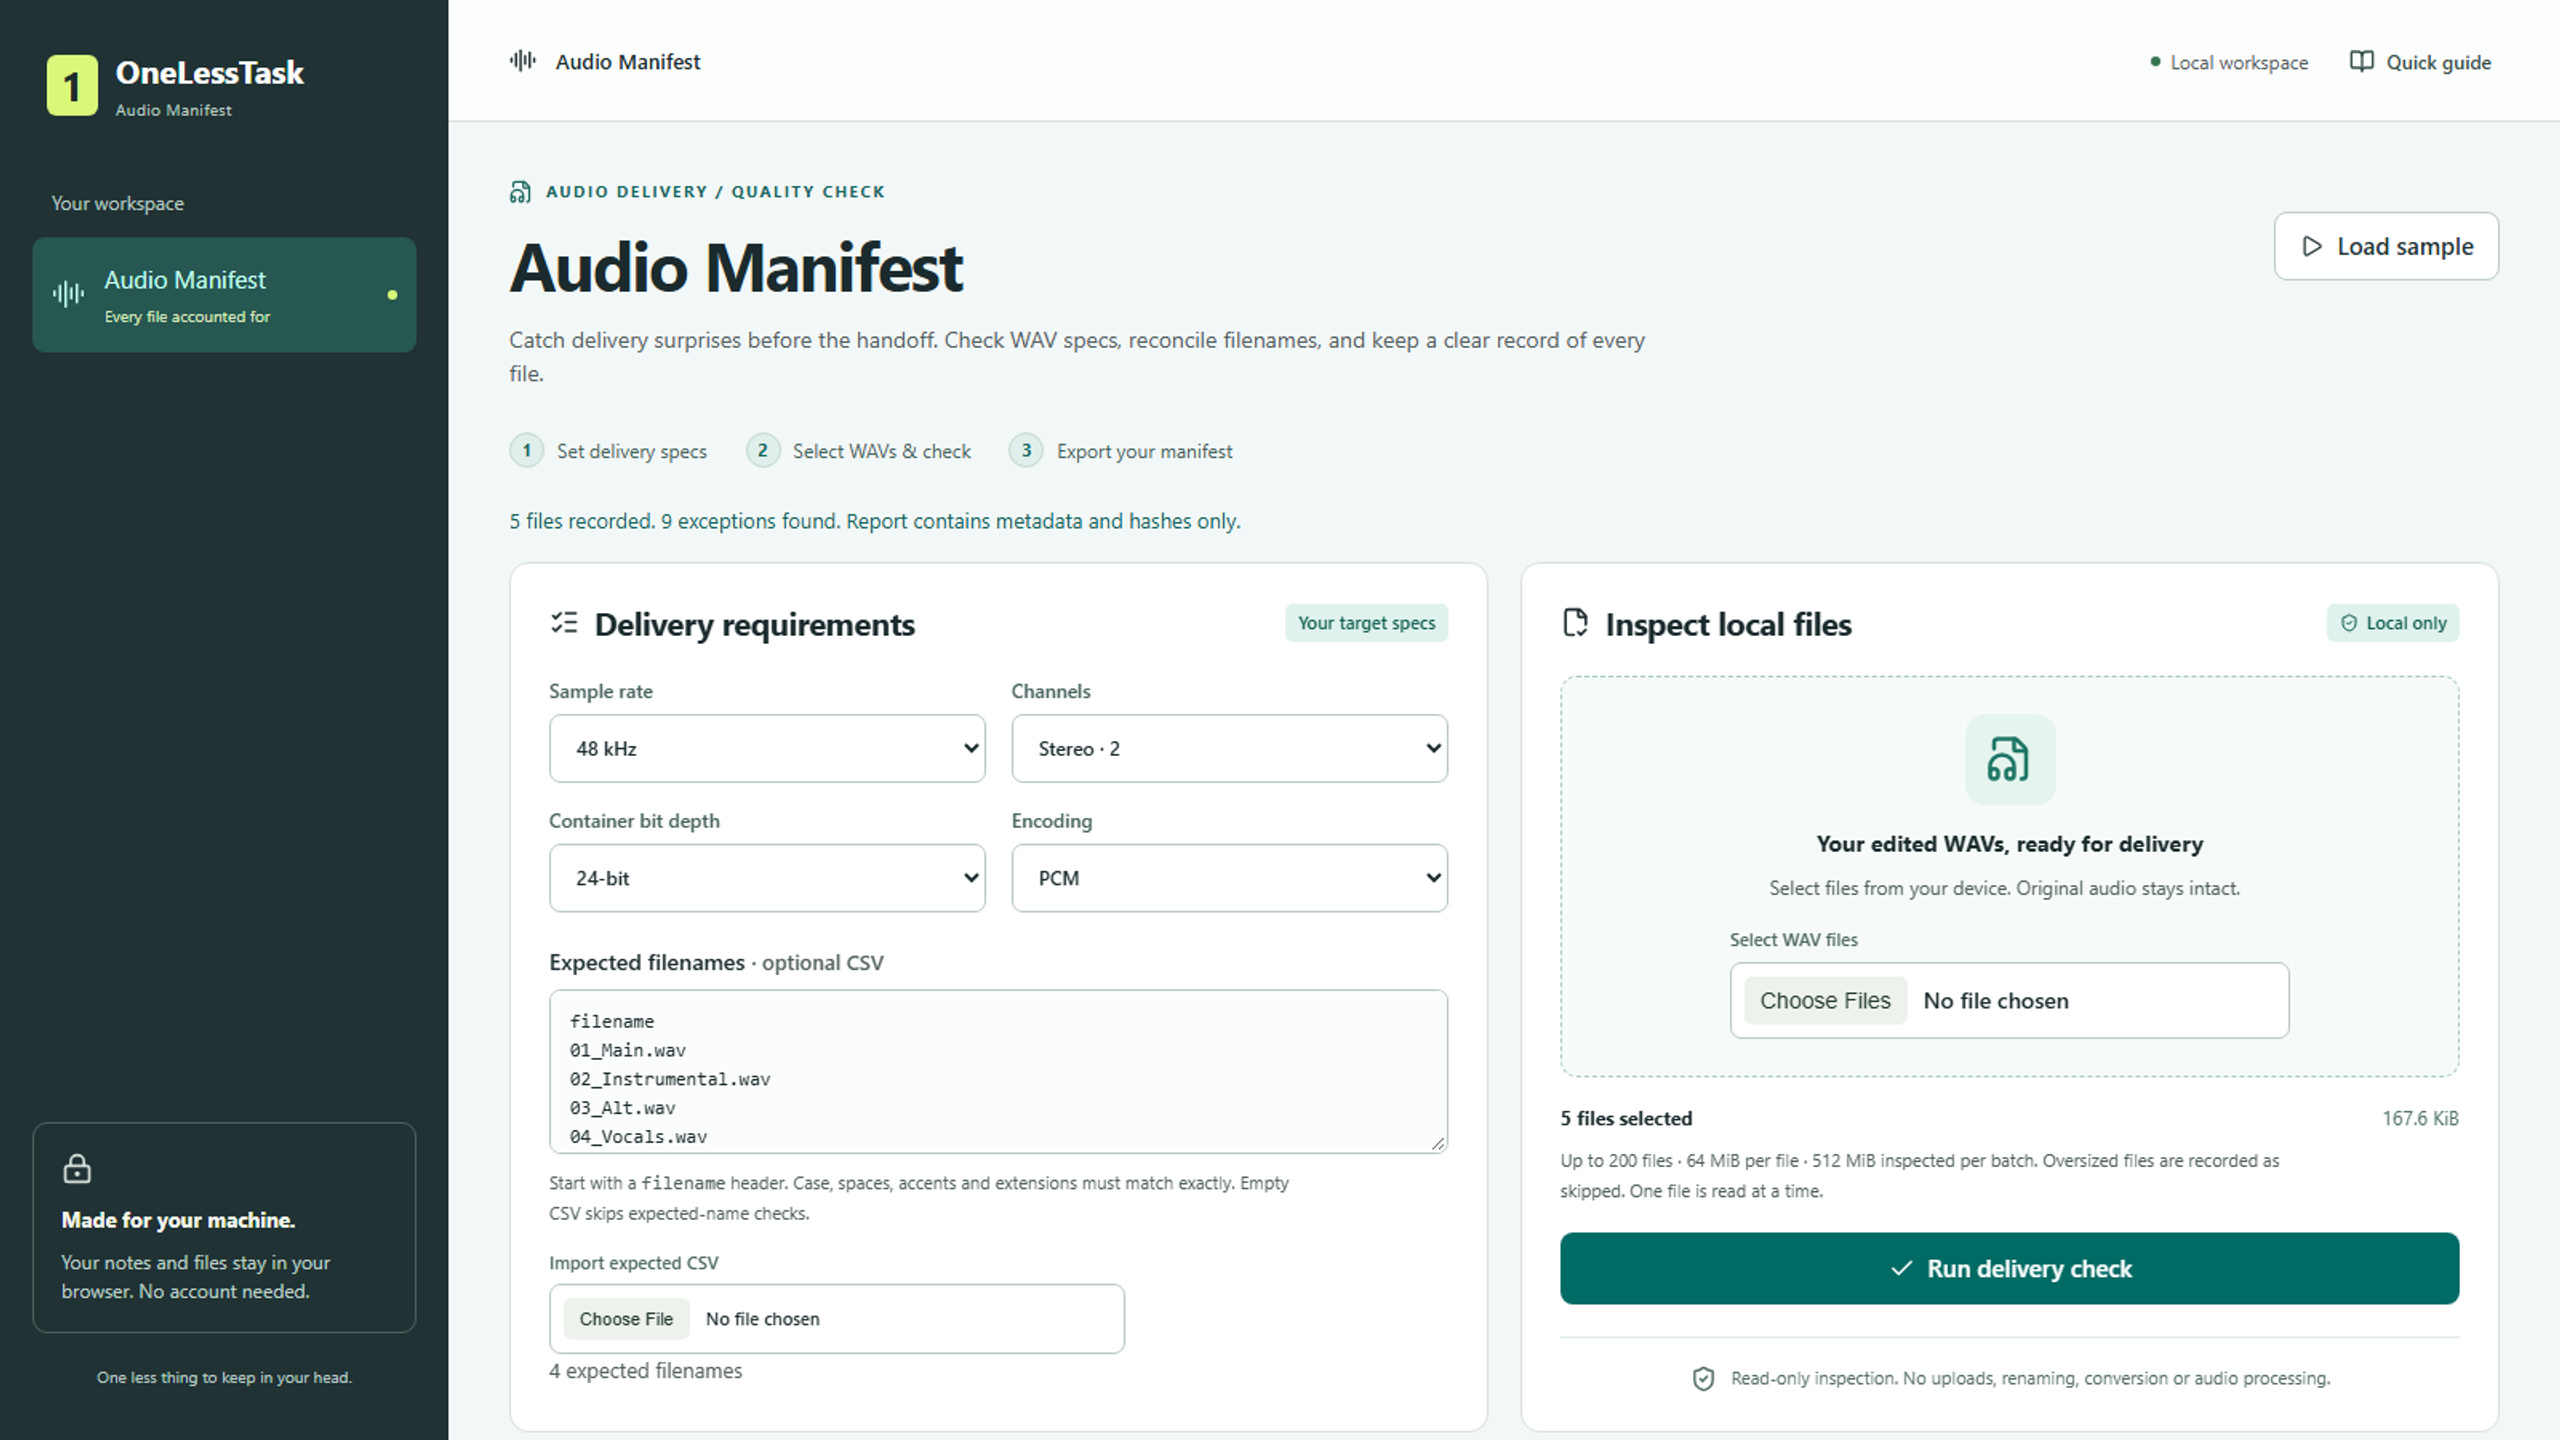
Task: Open the Encoding dropdown
Action: (1229, 878)
